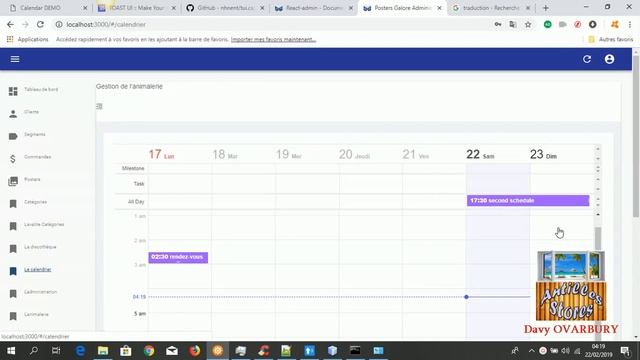Open the Commandes menu link

(38, 157)
